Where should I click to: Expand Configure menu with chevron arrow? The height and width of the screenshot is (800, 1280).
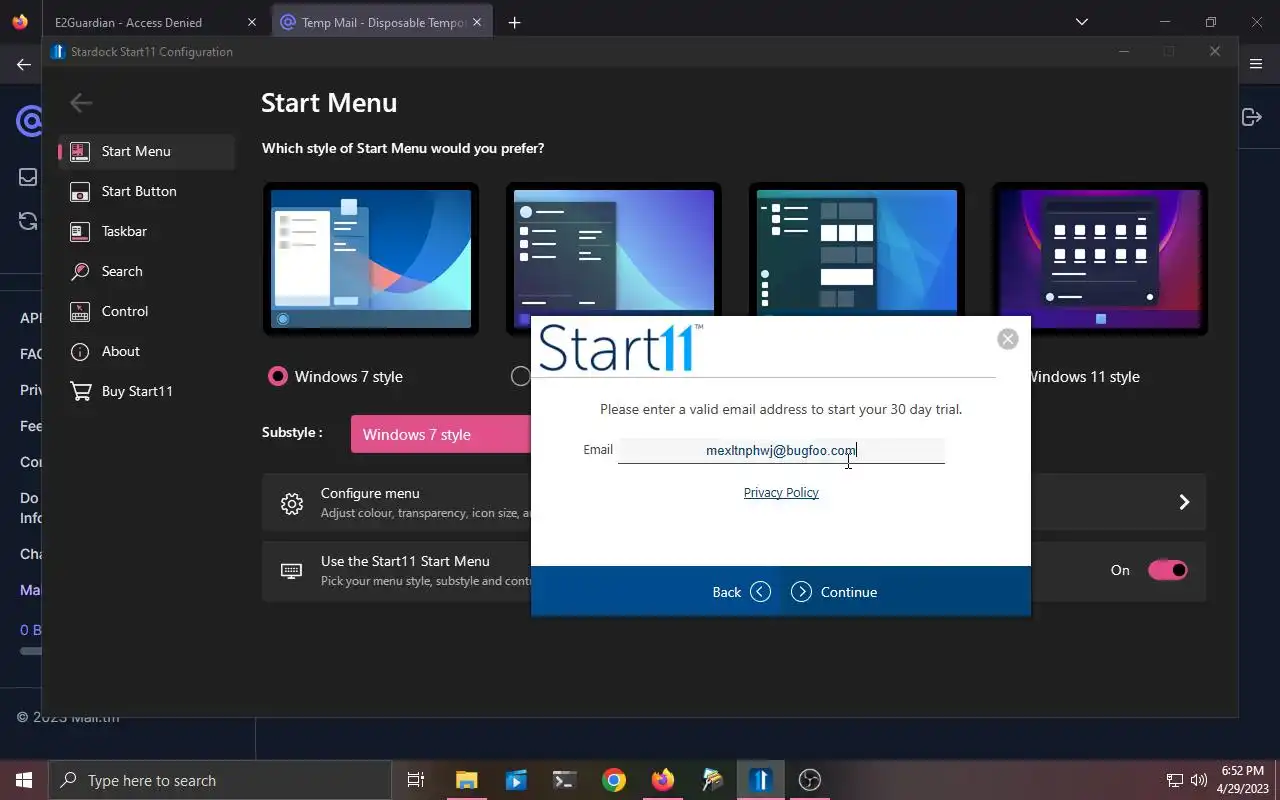click(x=1184, y=502)
